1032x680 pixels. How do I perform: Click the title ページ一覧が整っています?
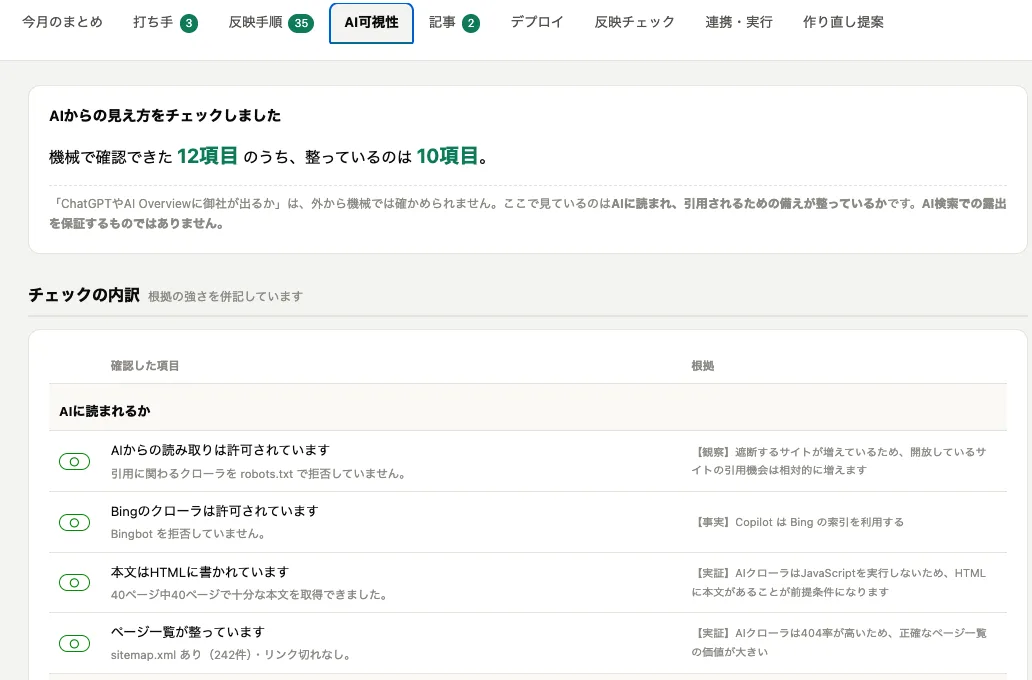tap(188, 632)
